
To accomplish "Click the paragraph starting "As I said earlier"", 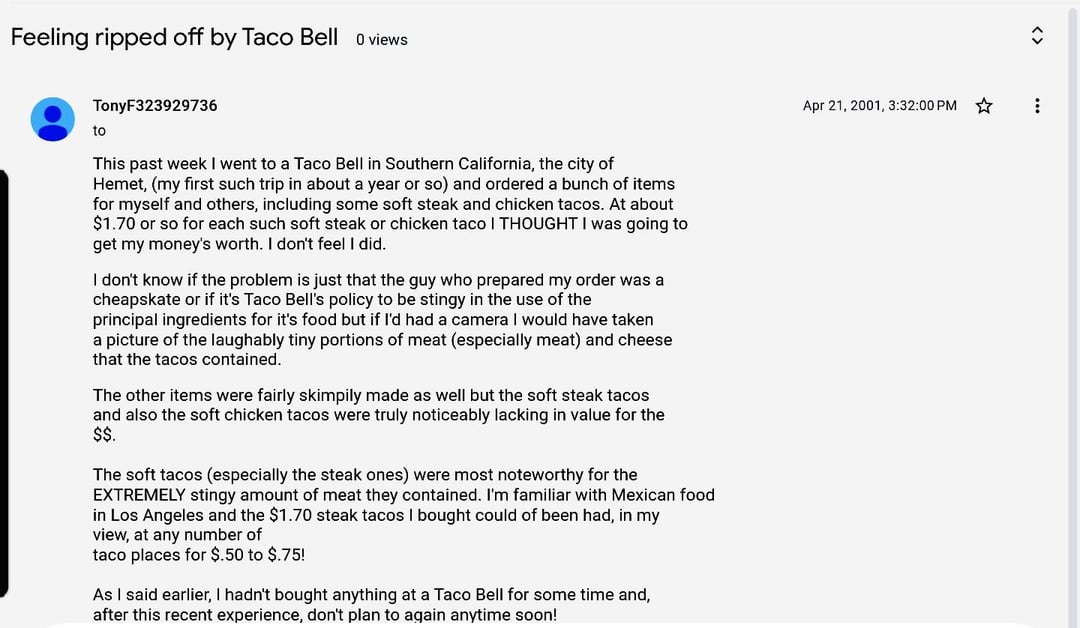I will tap(371, 604).
